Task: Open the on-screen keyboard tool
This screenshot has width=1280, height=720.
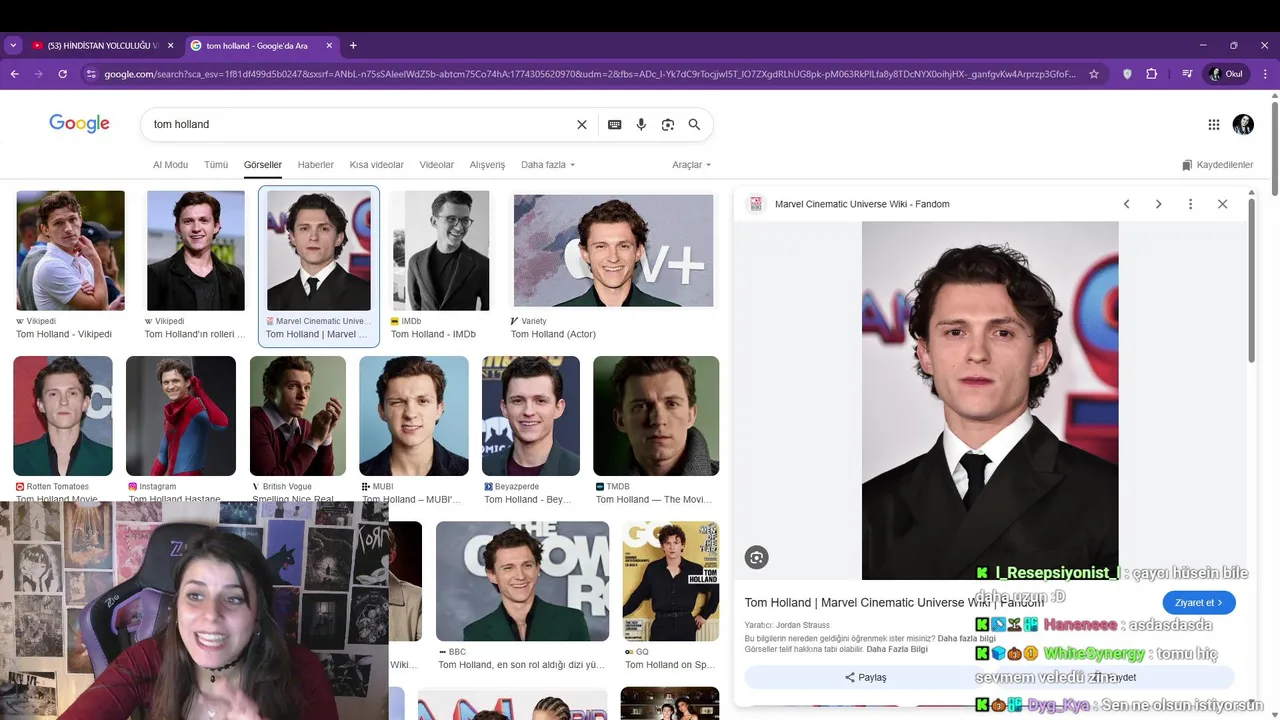Action: 615,125
